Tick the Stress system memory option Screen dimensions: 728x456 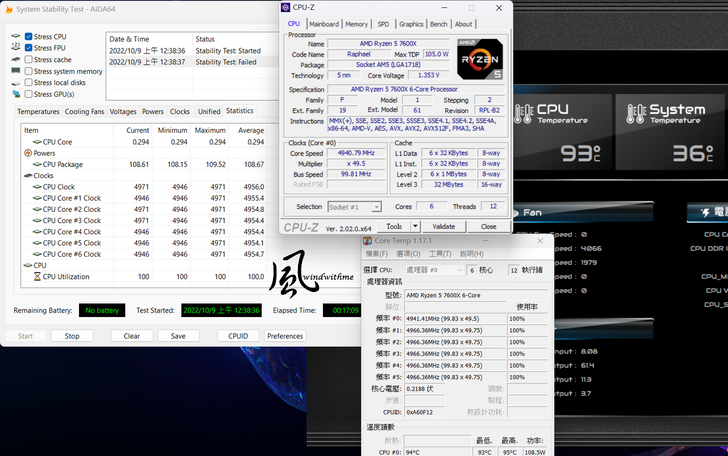point(28,71)
